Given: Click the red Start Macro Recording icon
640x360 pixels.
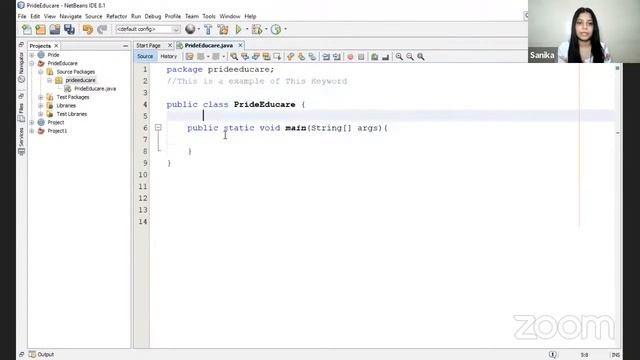Looking at the screenshot, I should coord(350,57).
